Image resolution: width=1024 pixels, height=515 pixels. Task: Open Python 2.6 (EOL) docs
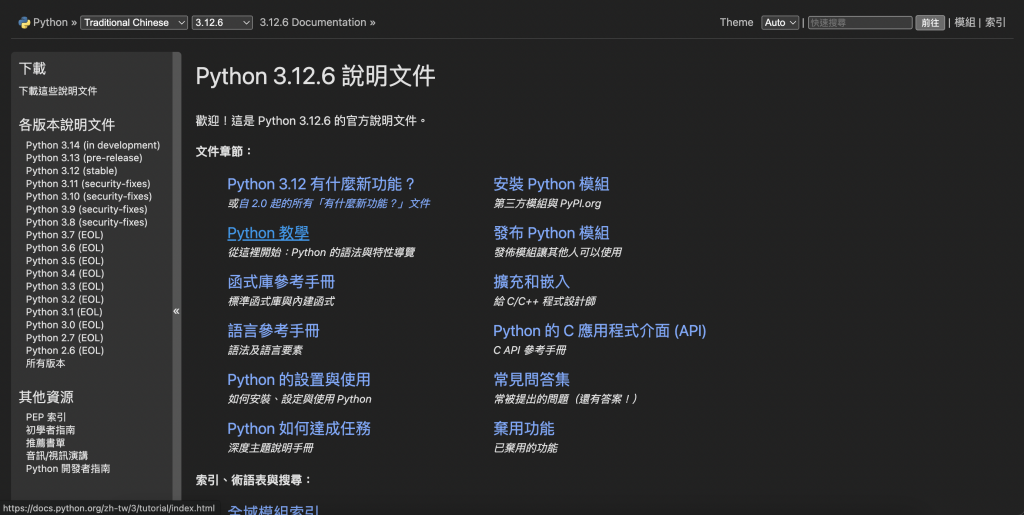[x=65, y=351]
